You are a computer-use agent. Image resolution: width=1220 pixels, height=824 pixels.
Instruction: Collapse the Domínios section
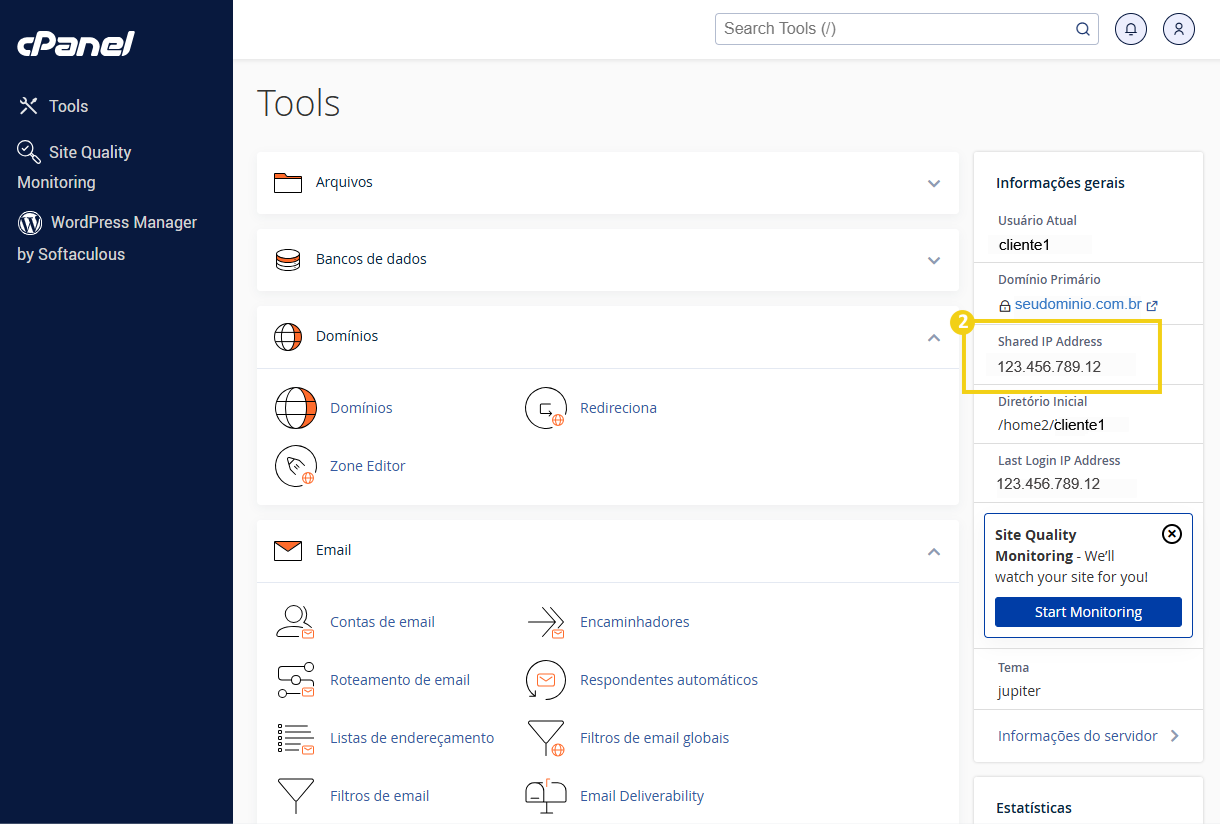934,338
